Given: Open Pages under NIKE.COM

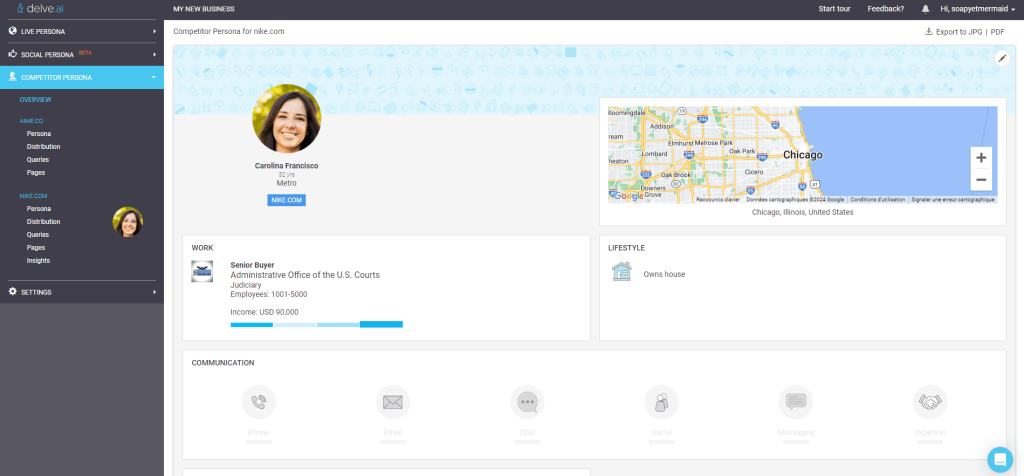Looking at the screenshot, I should pyautogui.click(x=36, y=248).
